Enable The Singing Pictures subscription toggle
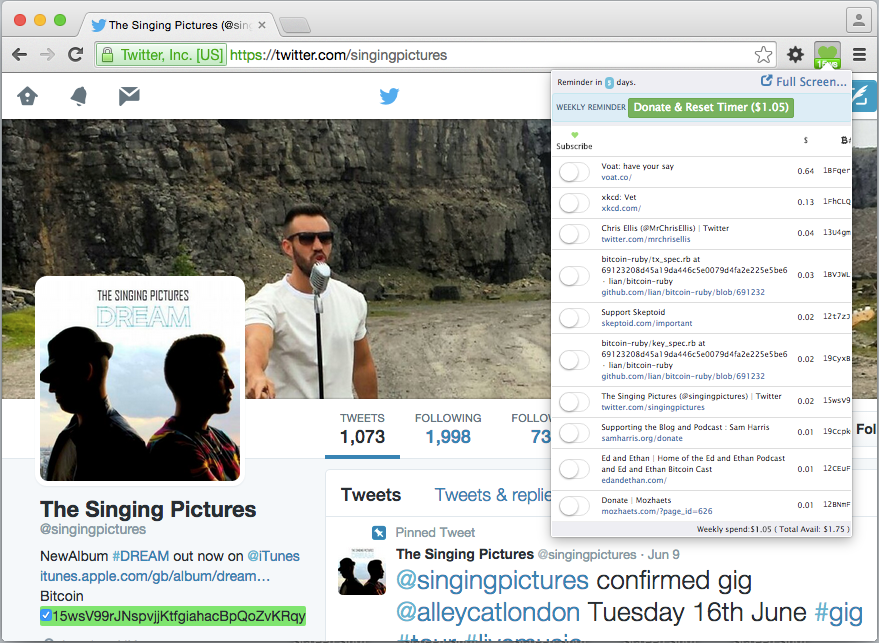The width and height of the screenshot is (879, 643). [575, 402]
